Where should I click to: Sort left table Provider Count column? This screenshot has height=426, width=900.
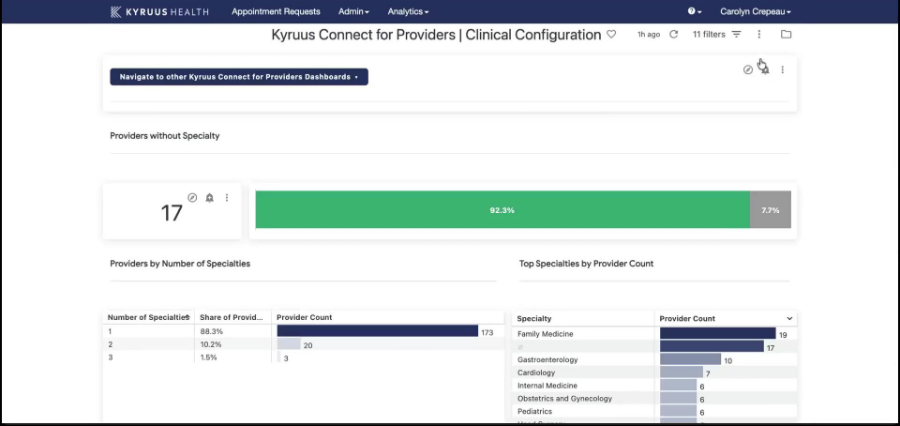(x=304, y=317)
